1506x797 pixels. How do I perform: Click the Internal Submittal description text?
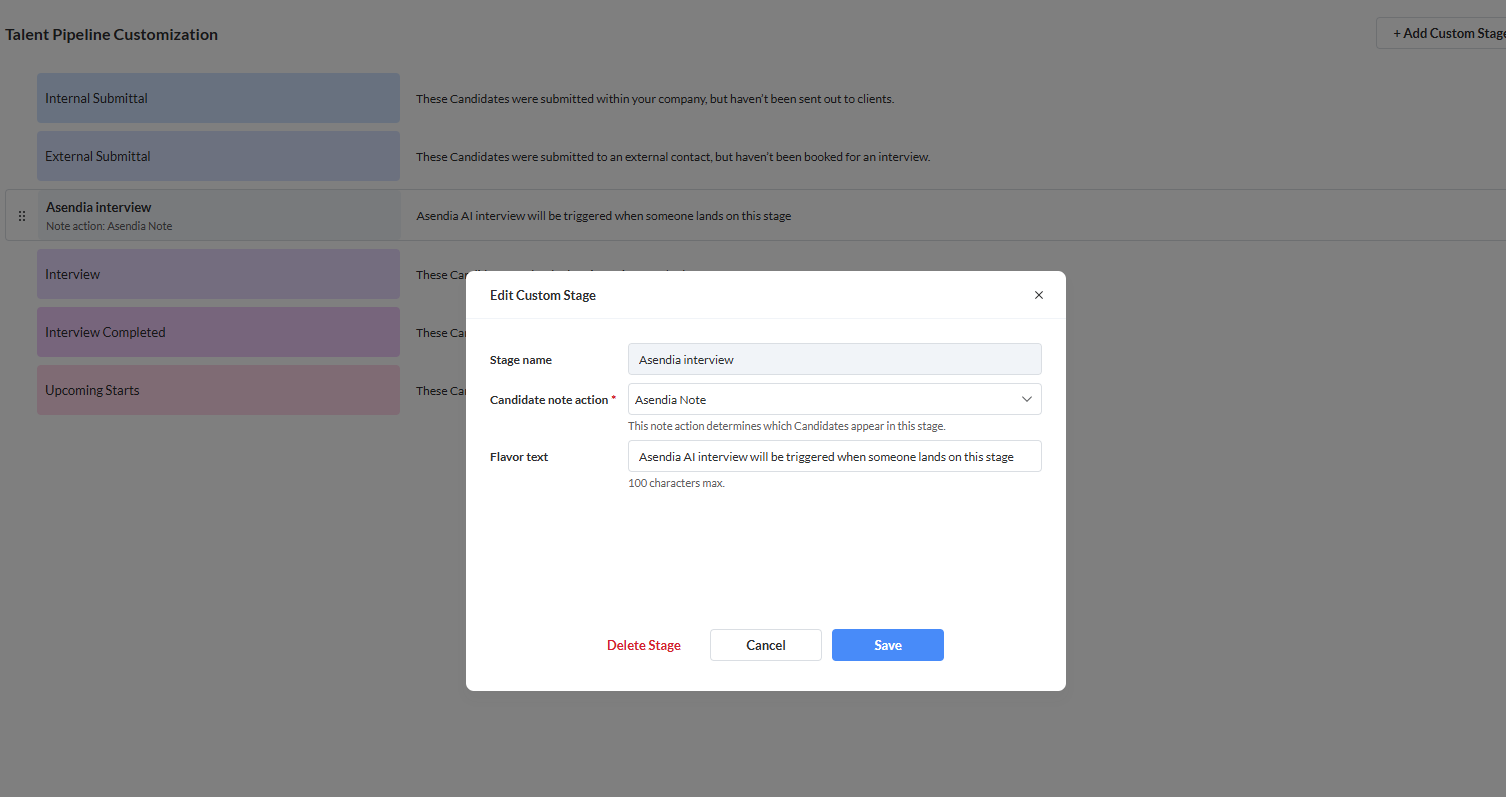[x=655, y=99]
